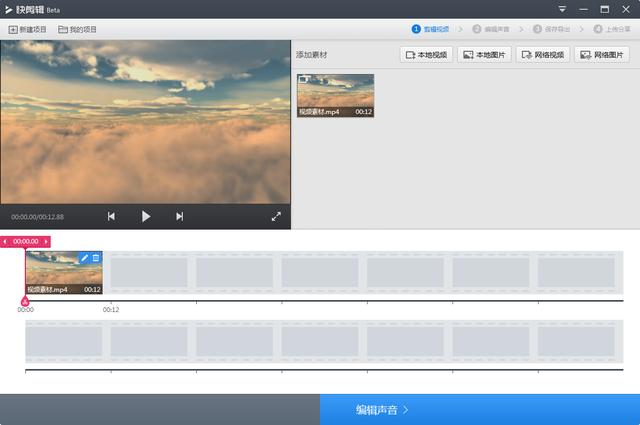The image size is (640, 425).
Task: Expand preview to fullscreen
Action: click(276, 216)
